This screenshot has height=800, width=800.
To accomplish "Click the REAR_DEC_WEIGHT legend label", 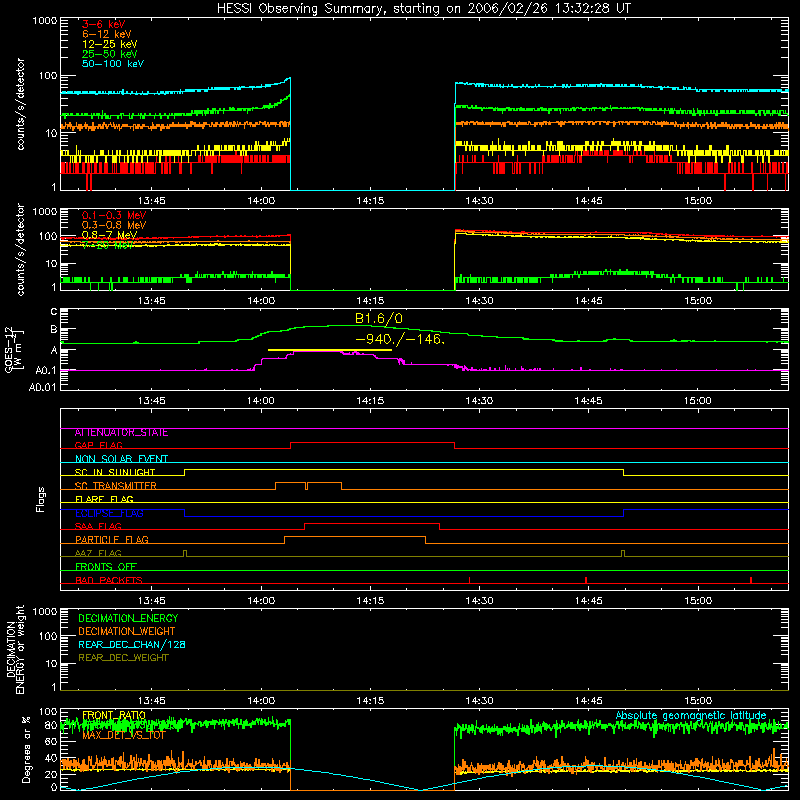I will (x=123, y=658).
